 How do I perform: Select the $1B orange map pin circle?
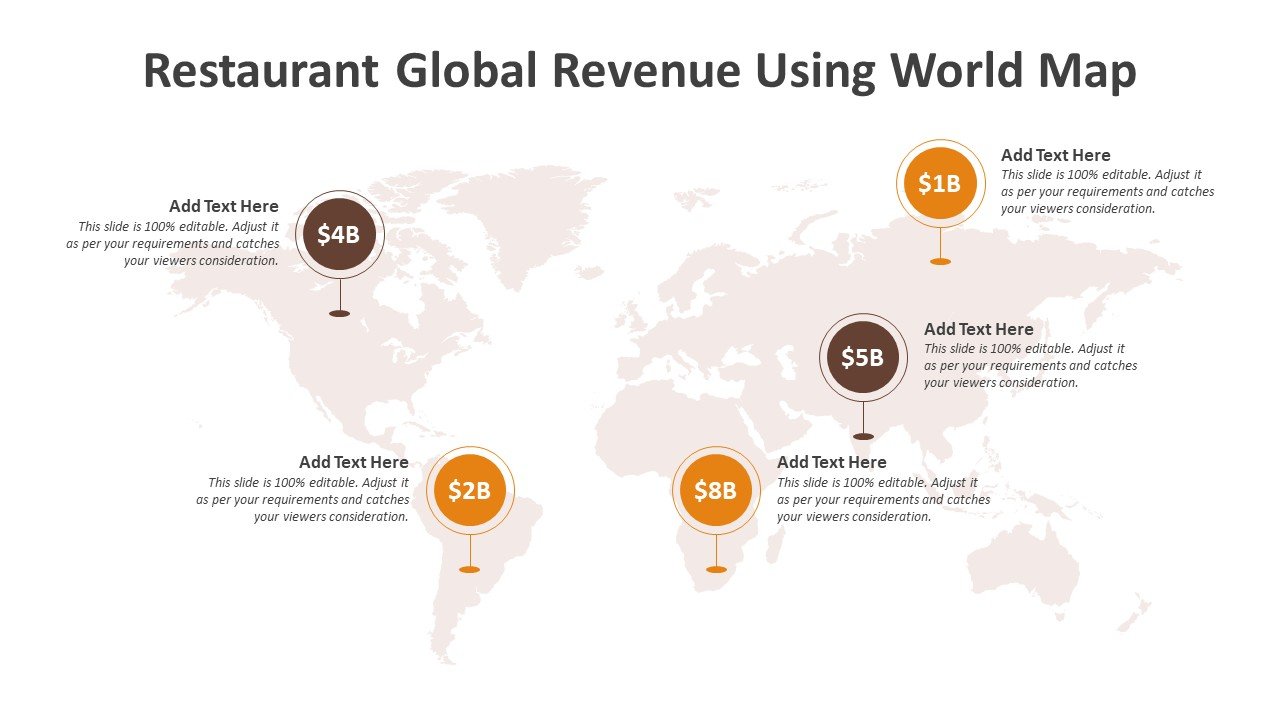(x=940, y=183)
